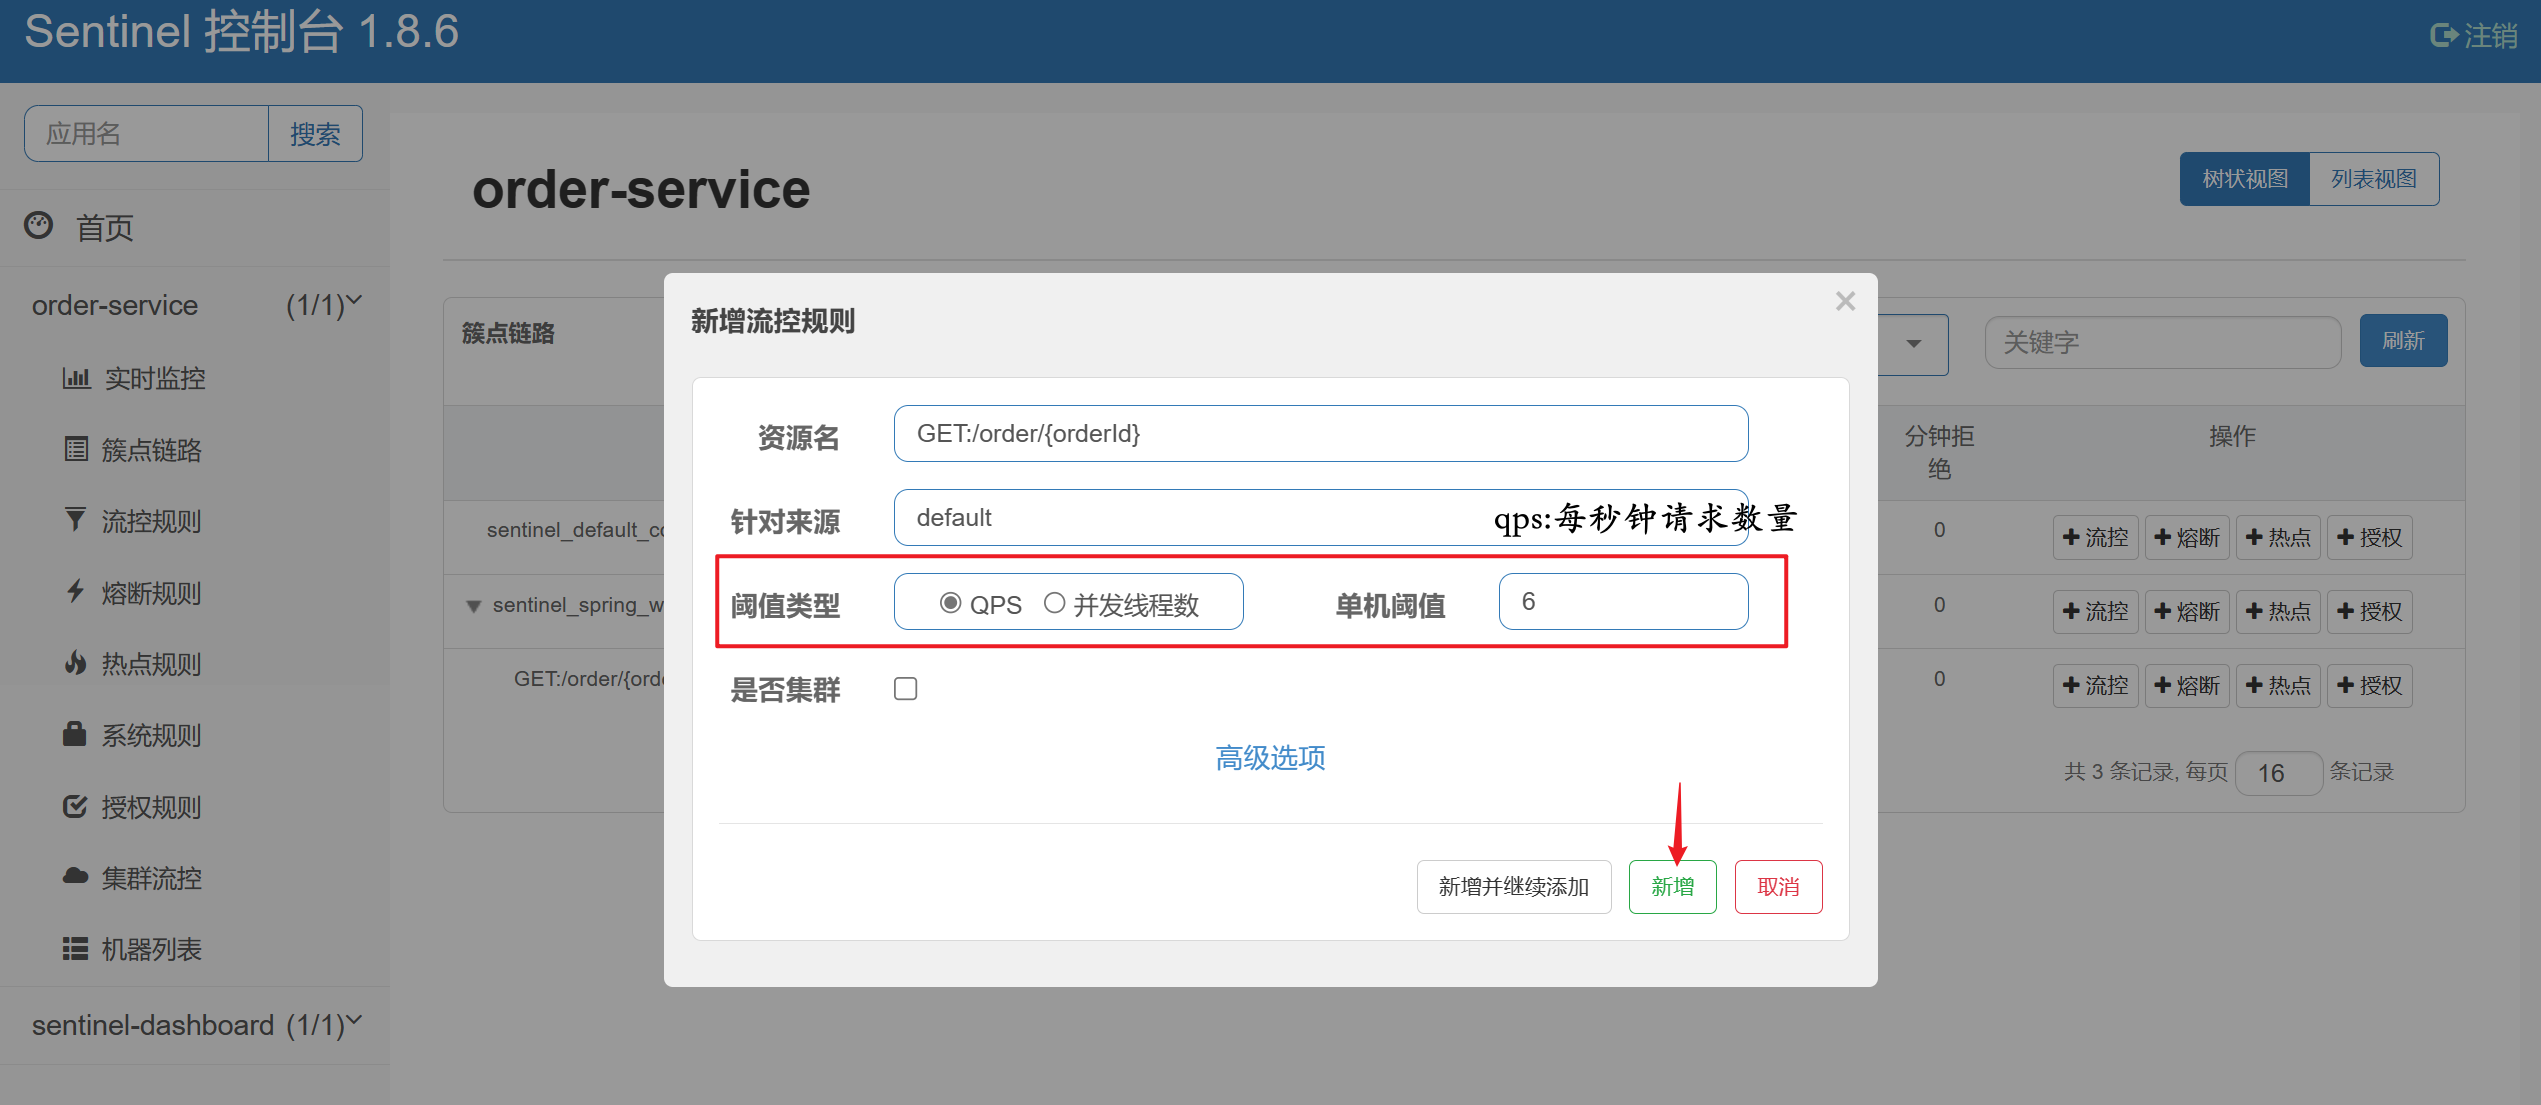Select the GET:/order/{ord resource row text
The image size is (2541, 1105).
coord(589,679)
